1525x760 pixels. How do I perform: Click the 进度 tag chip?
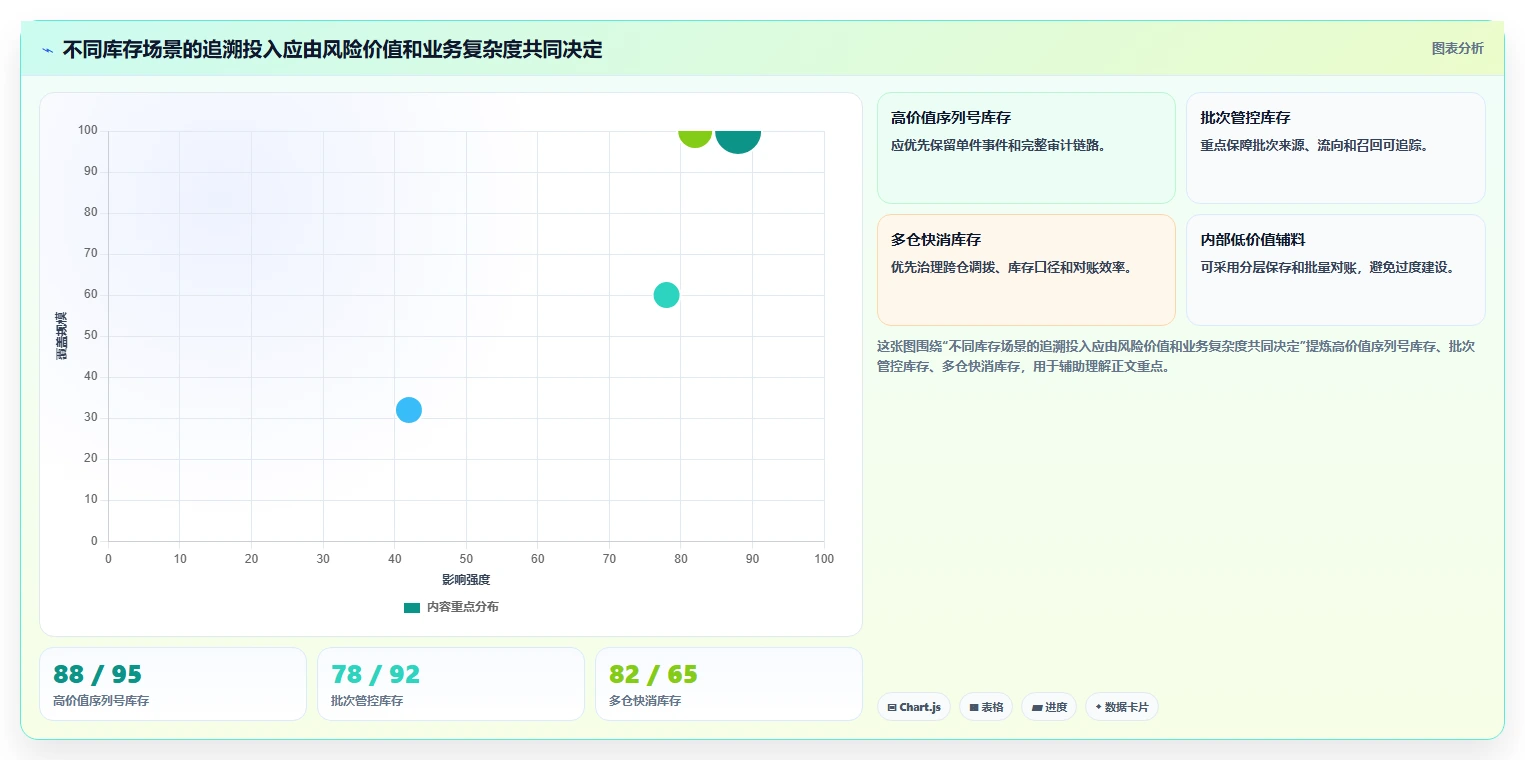pyautogui.click(x=1049, y=707)
